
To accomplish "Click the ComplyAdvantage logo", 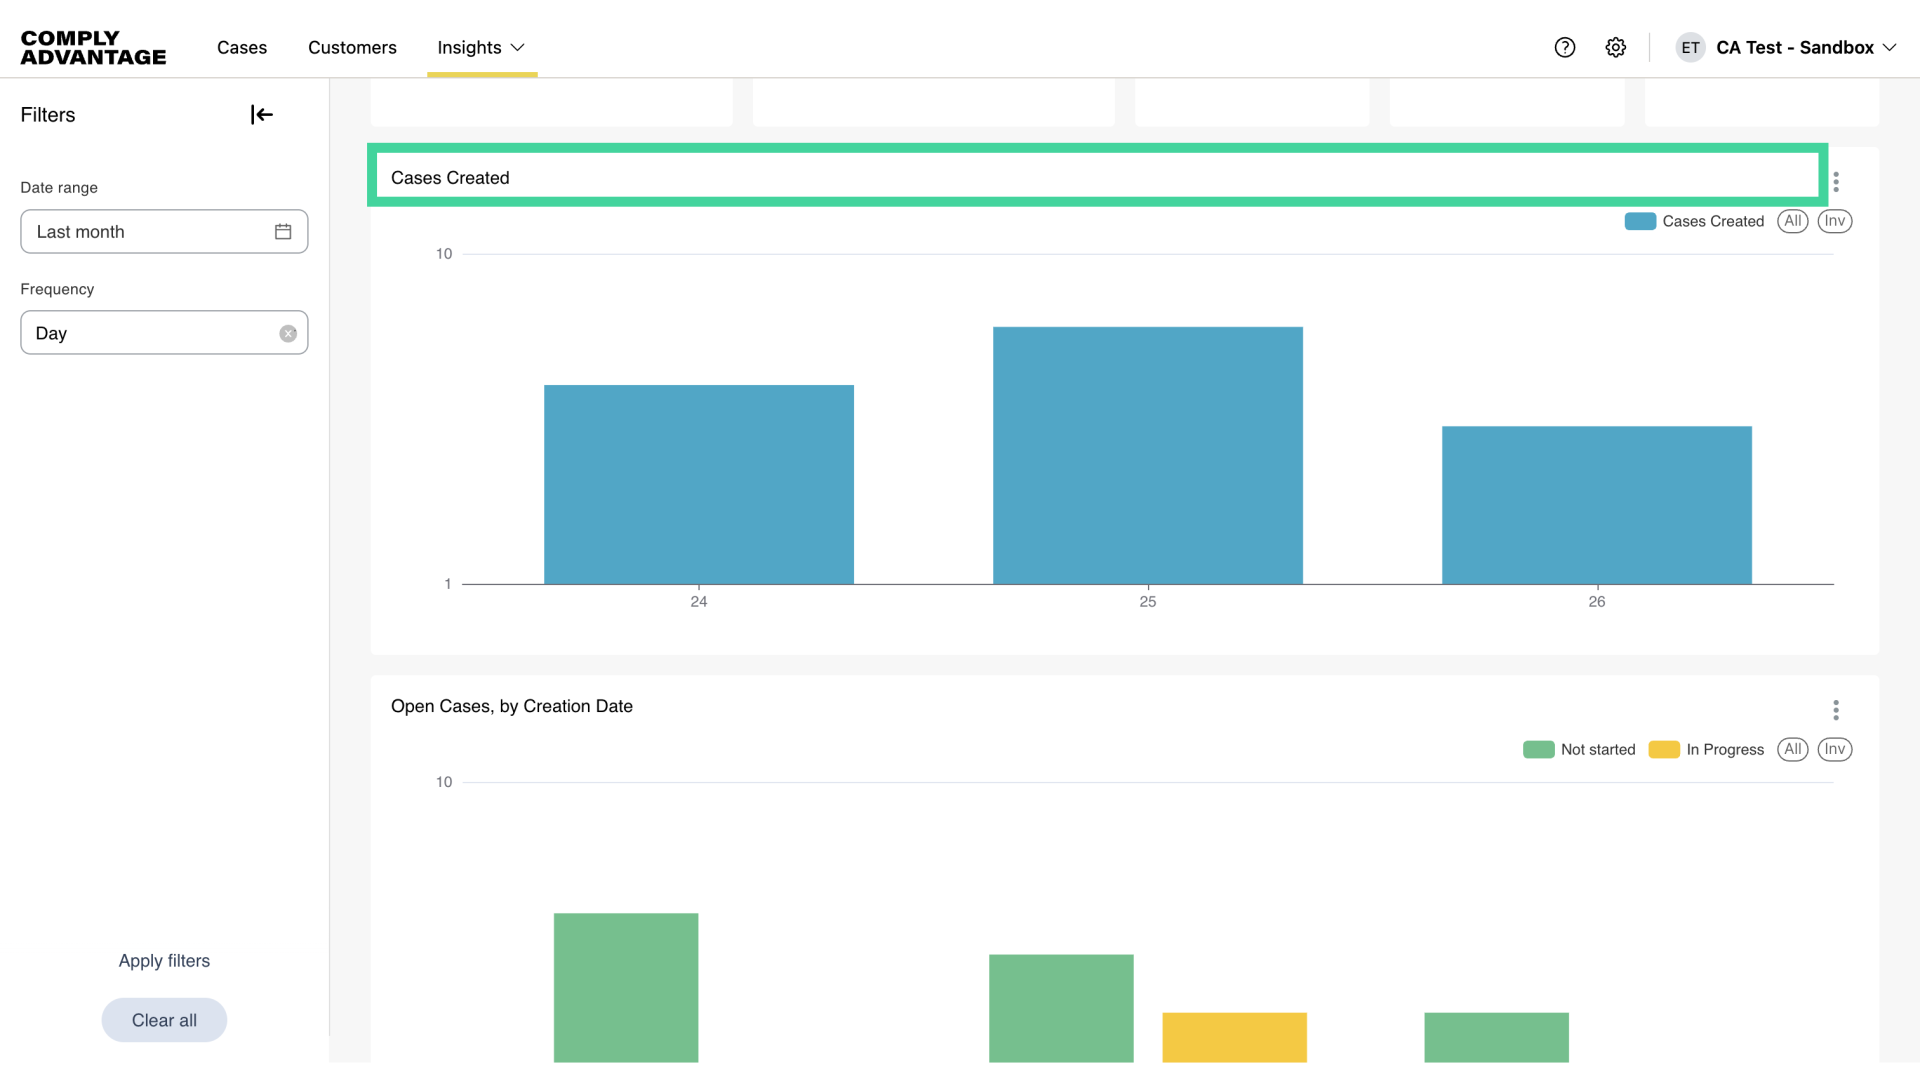I will tap(93, 47).
